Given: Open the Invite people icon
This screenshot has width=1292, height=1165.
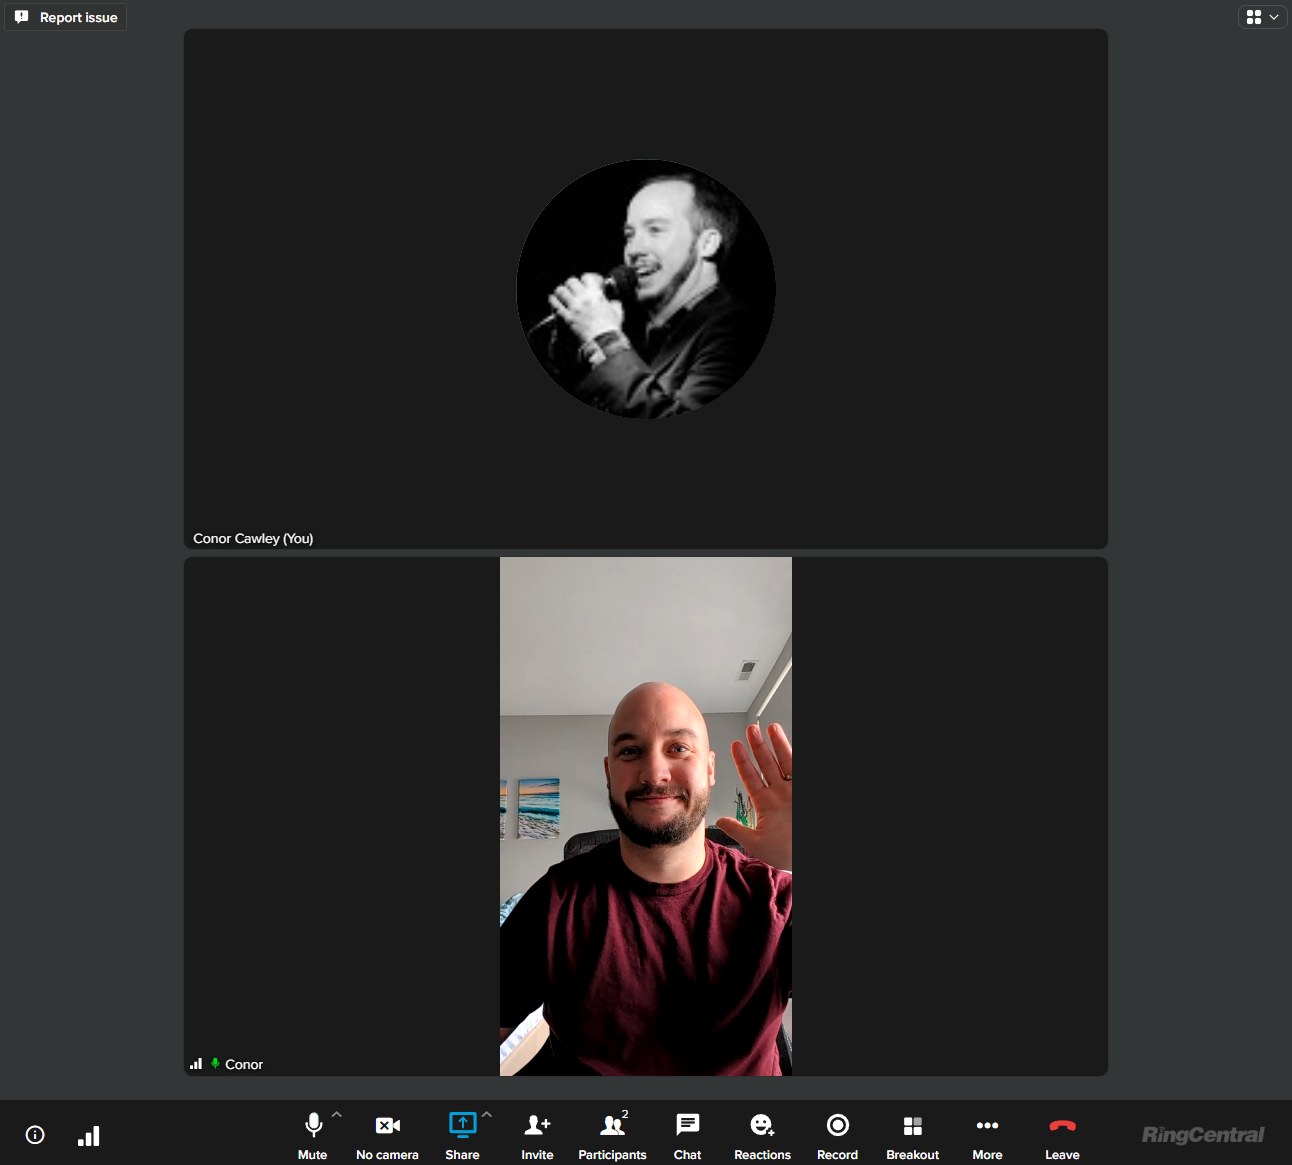Looking at the screenshot, I should 537,1126.
